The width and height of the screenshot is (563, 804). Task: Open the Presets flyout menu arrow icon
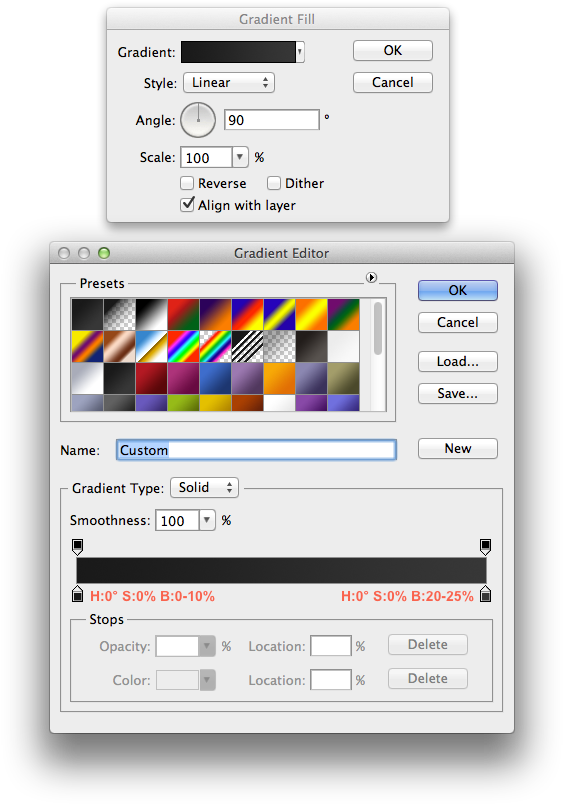click(x=371, y=277)
